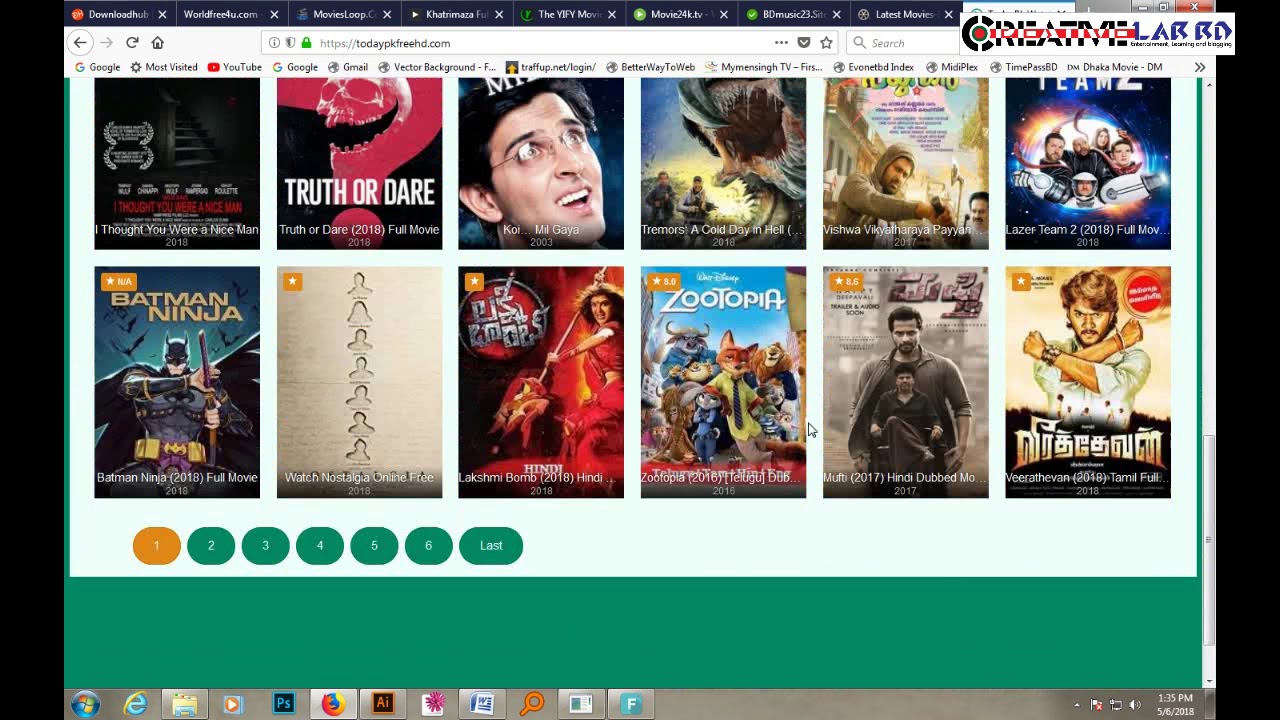The height and width of the screenshot is (720, 1280).
Task: Click the N/A rating badge on Batman Ninja
Action: [x=118, y=281]
